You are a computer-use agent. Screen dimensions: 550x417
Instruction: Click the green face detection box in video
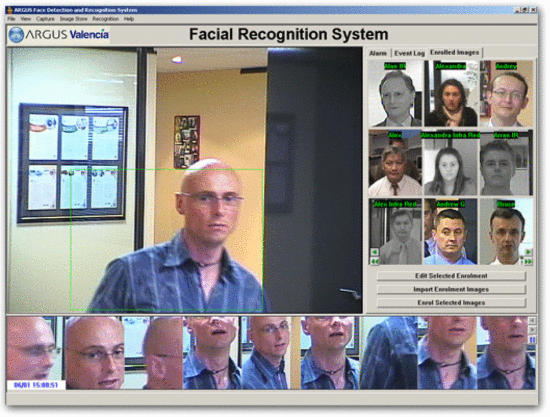click(x=167, y=240)
